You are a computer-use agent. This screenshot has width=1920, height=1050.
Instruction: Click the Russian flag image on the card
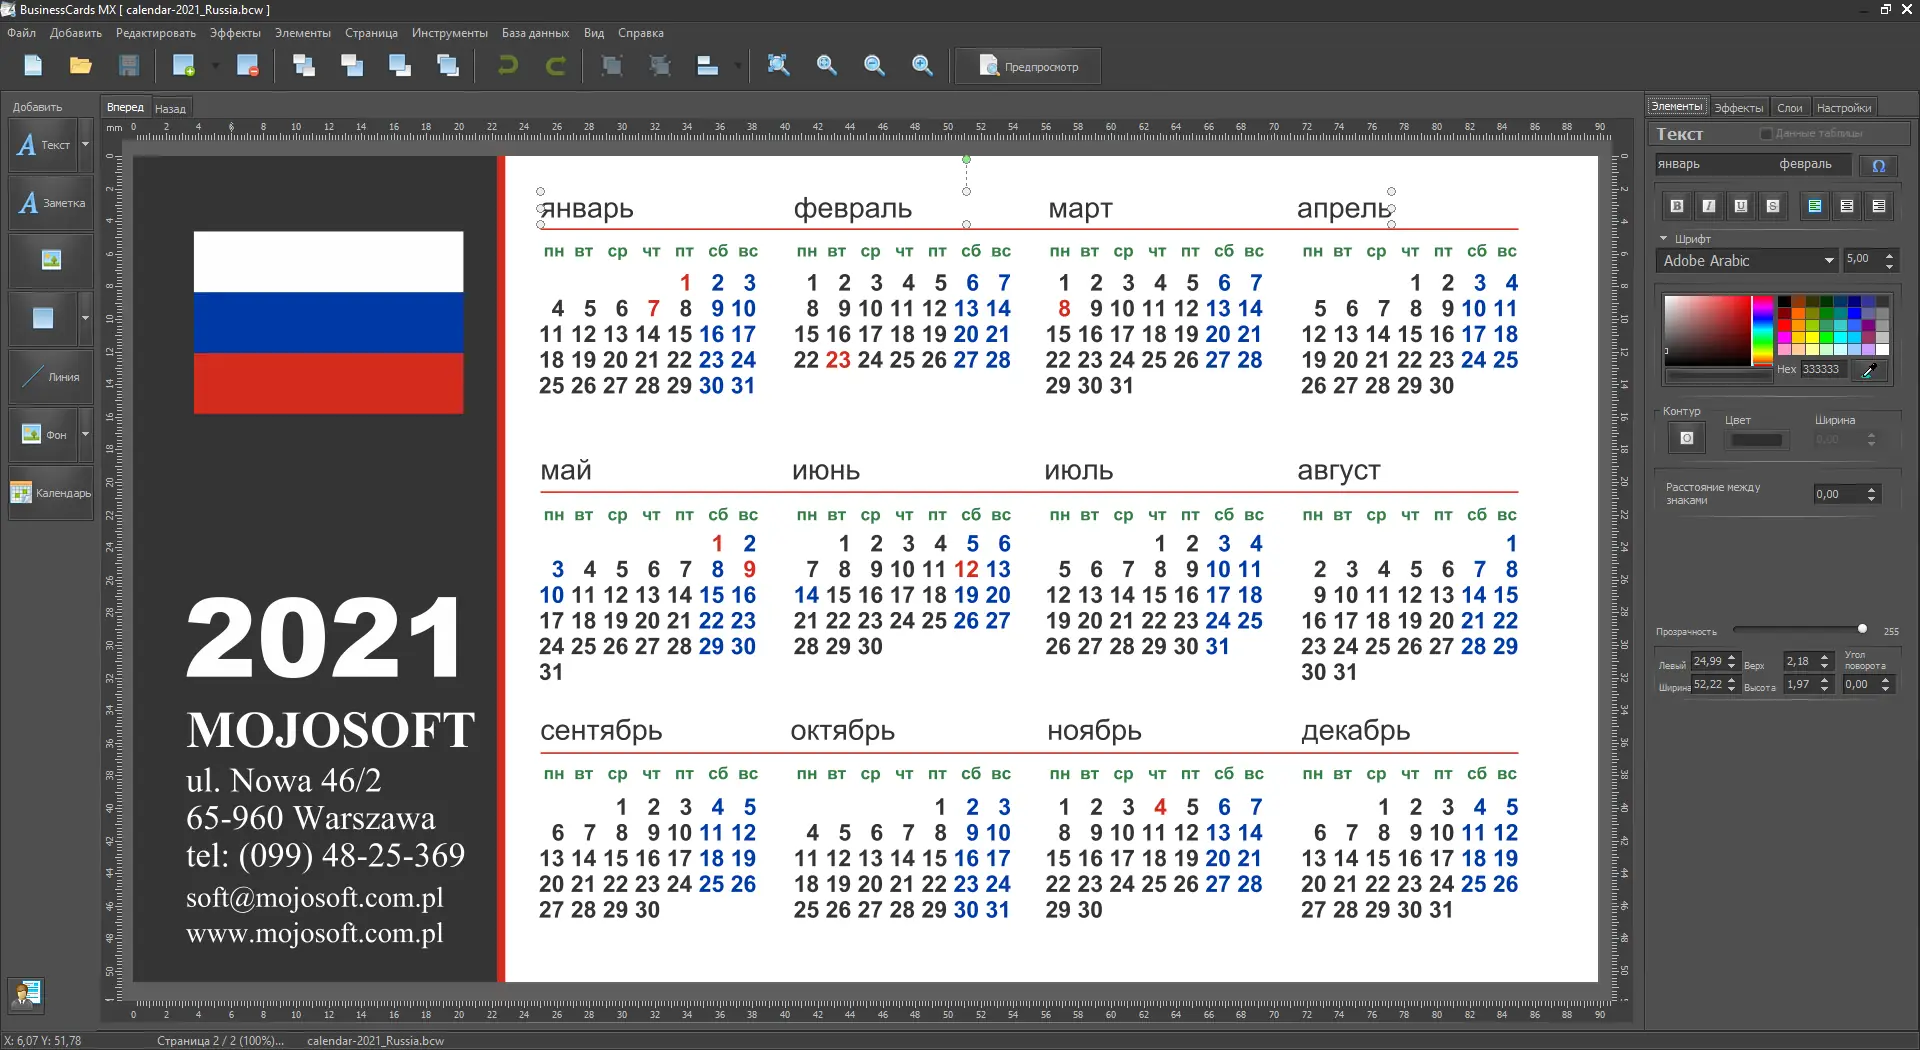tap(328, 322)
